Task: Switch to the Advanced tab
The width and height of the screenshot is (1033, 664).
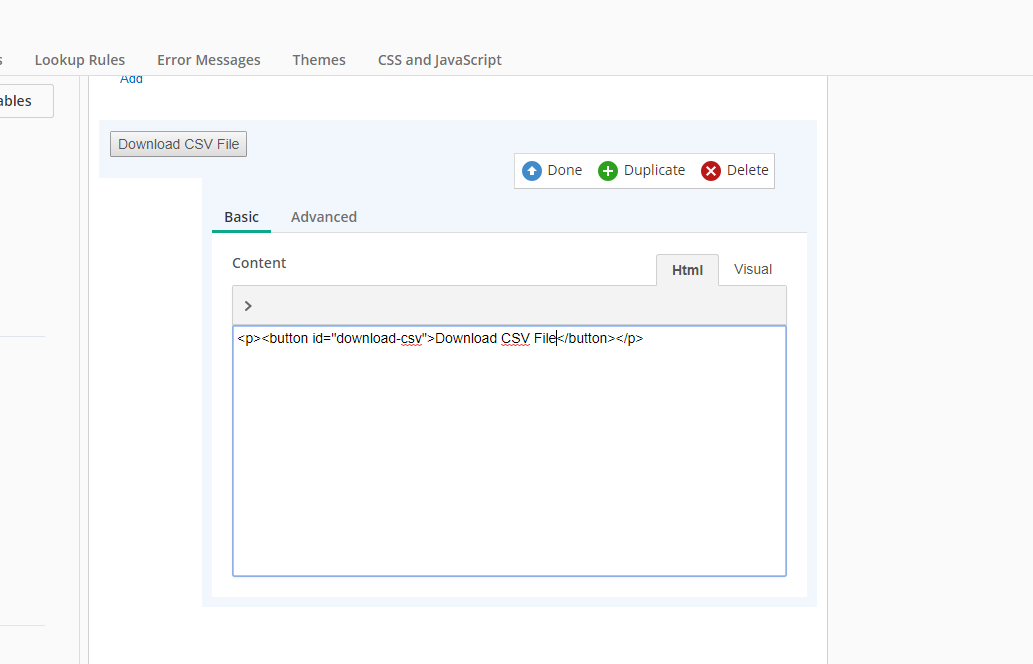Action: coord(323,217)
